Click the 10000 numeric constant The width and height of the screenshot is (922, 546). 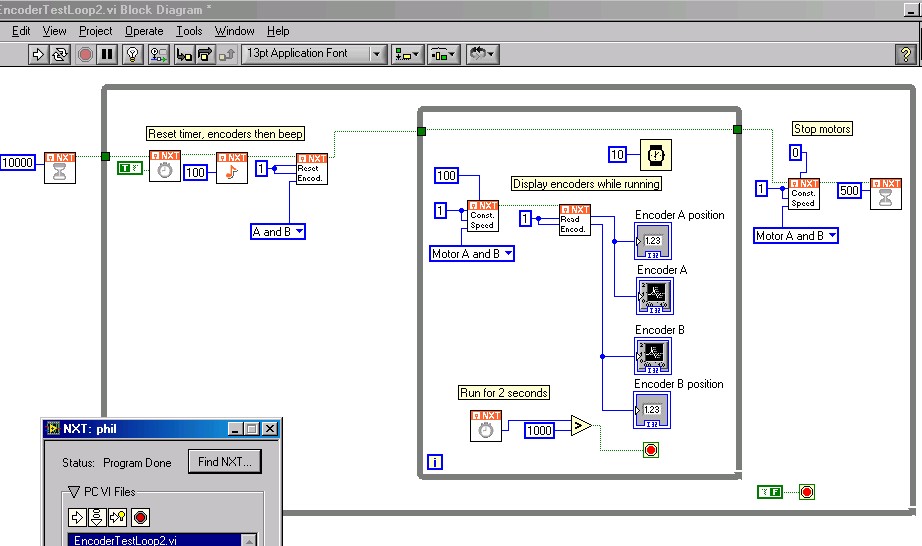coord(18,163)
